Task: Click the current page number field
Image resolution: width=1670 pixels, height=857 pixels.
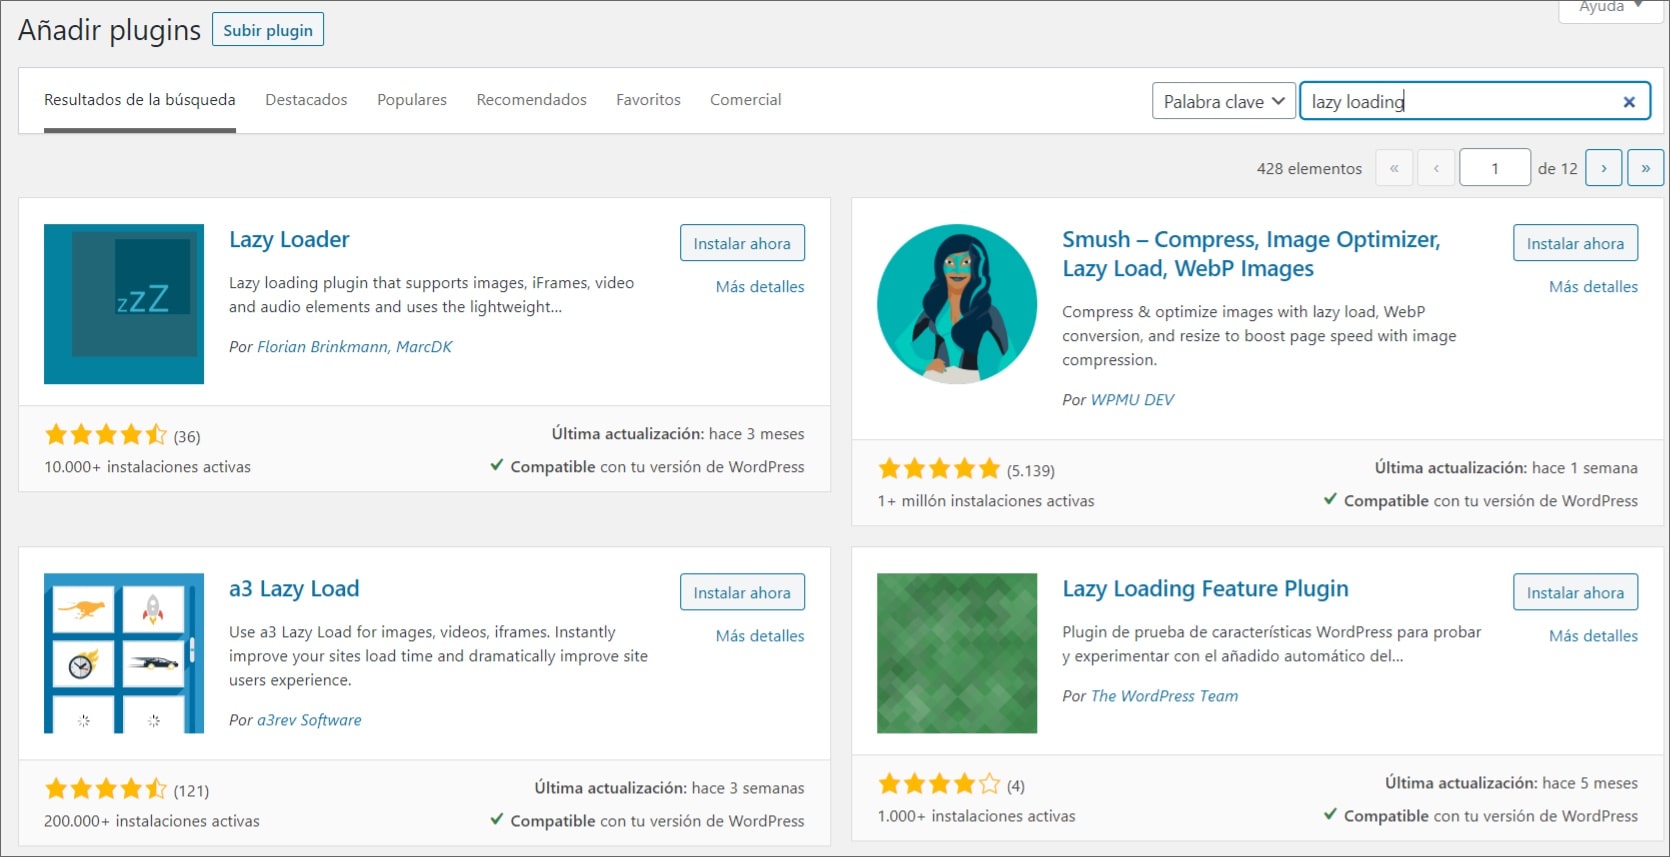Action: tap(1495, 168)
